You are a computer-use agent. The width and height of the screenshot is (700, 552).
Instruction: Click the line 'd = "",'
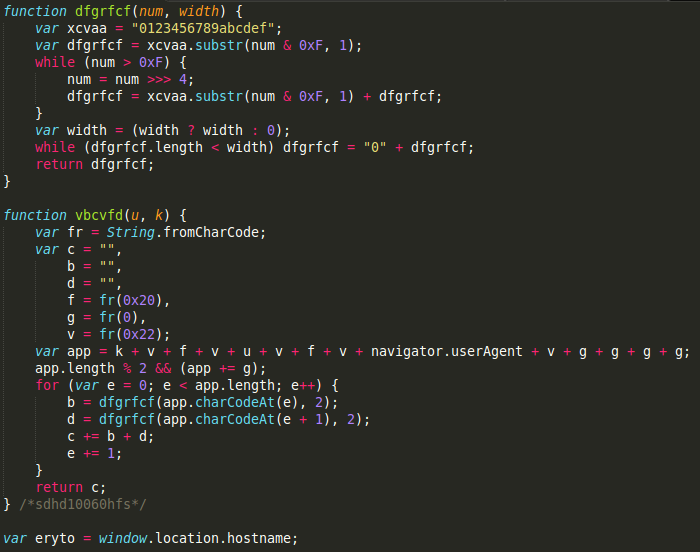coord(94,283)
